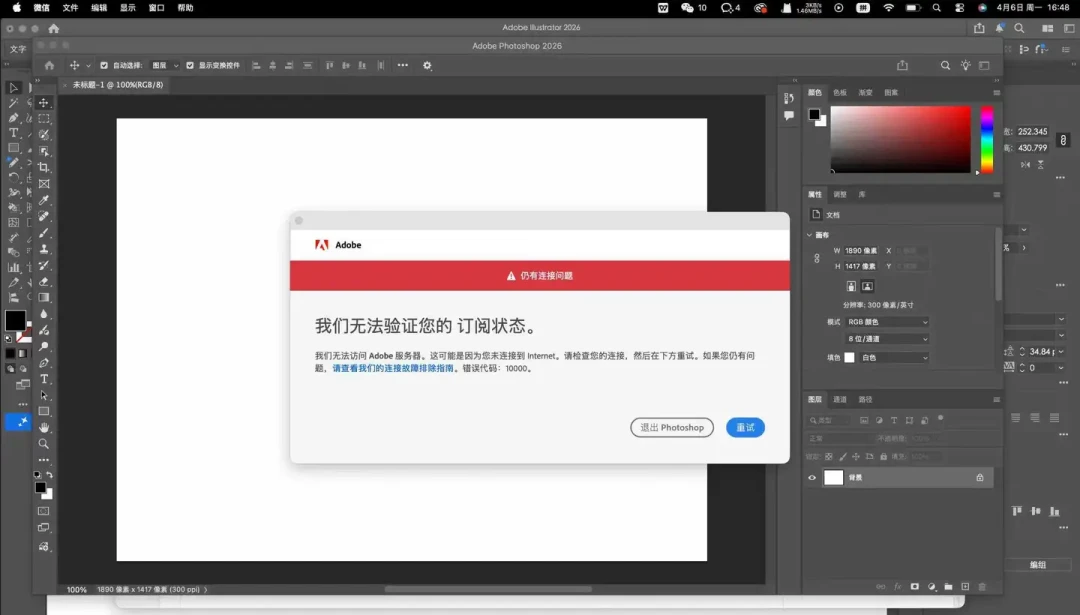Select the Zoom tool in Photoshop's toolbox
This screenshot has width=1080, height=615.
43,444
